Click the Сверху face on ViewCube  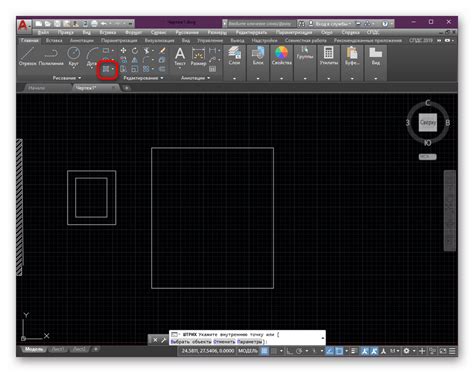[x=428, y=122]
